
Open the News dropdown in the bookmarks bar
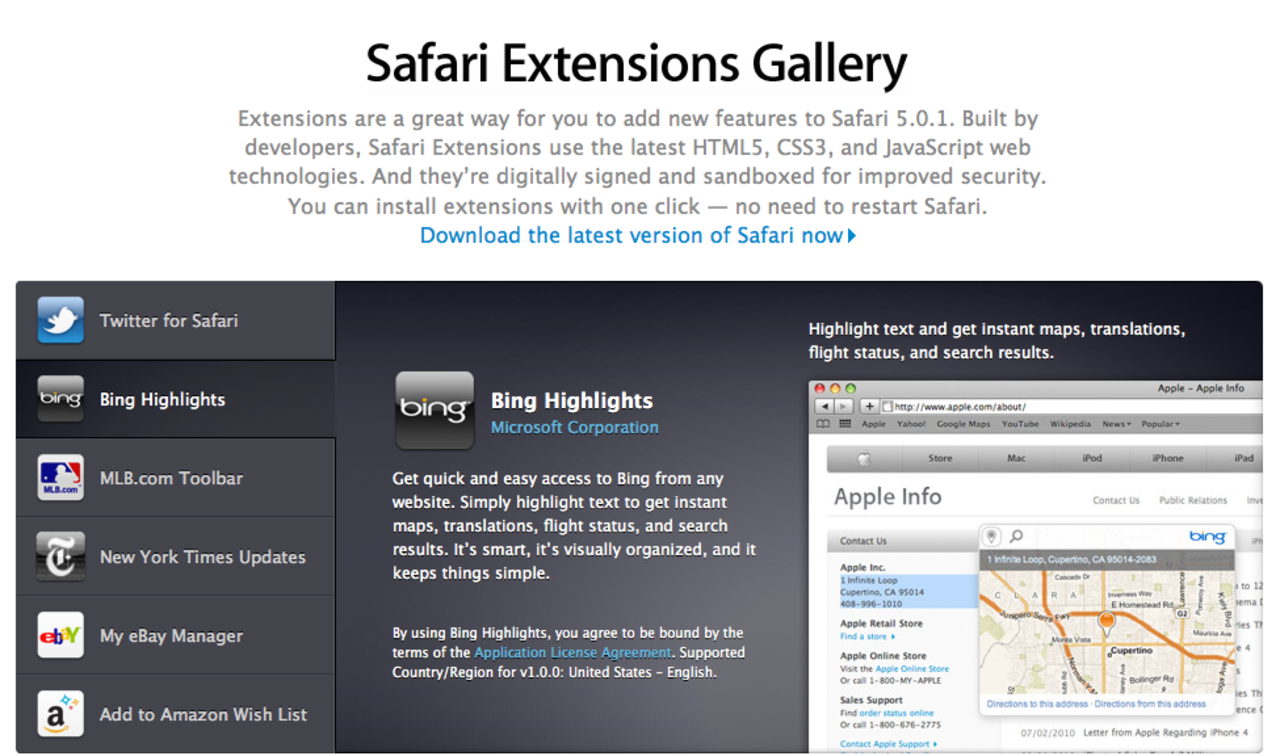coord(1115,423)
